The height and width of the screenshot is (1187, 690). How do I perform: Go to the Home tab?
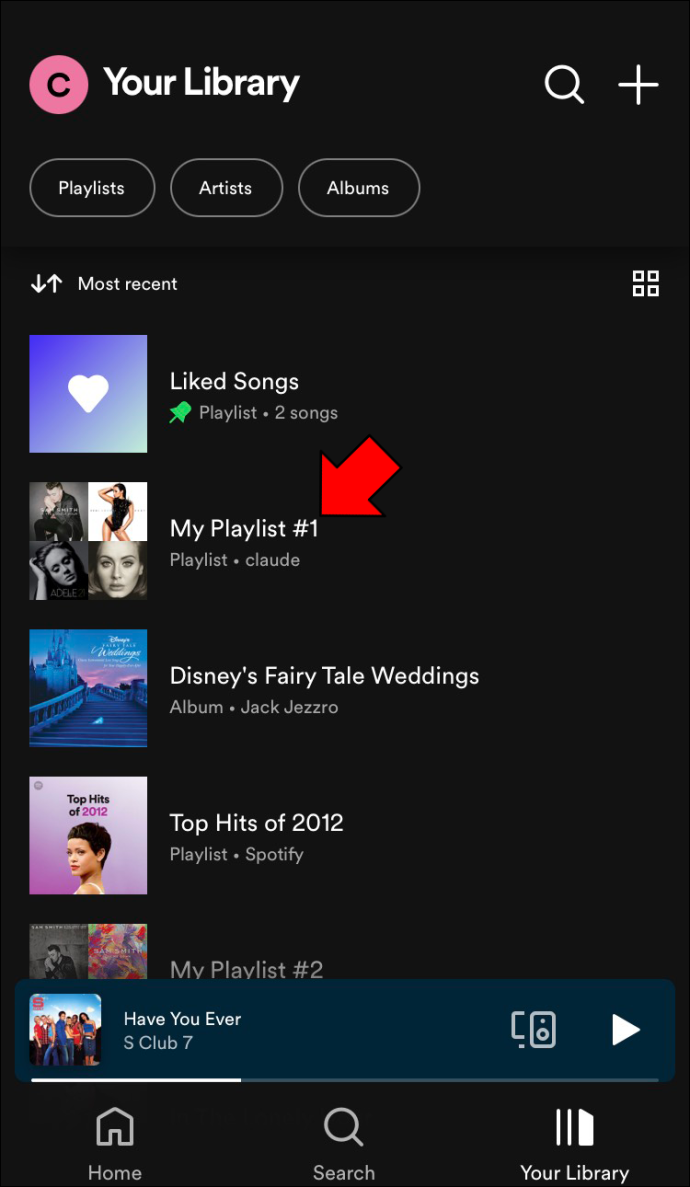(x=114, y=1144)
